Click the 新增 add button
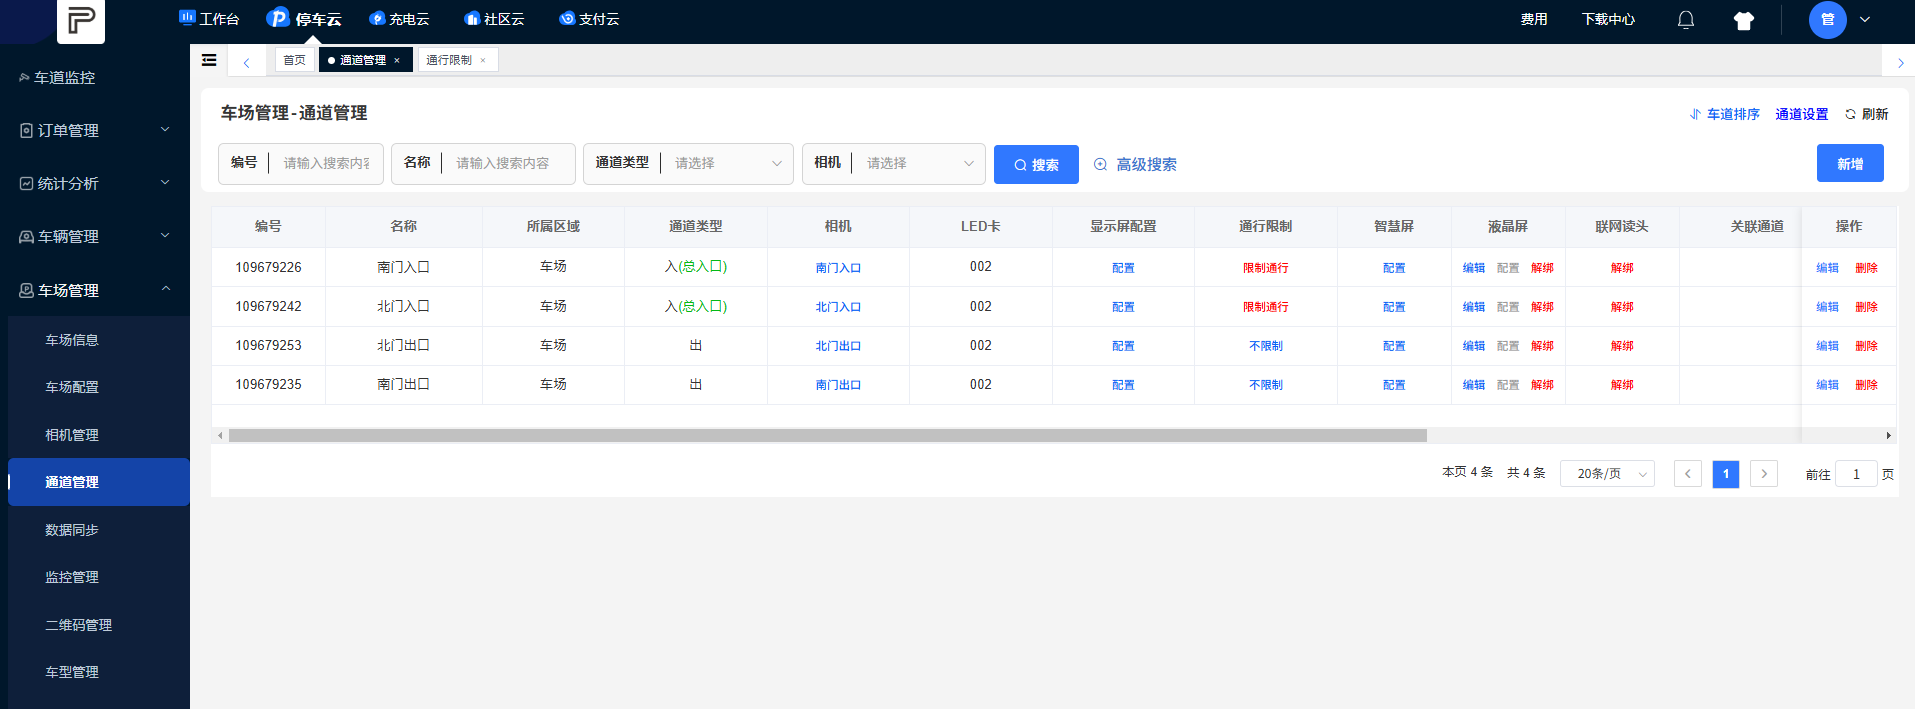This screenshot has width=1915, height=709. (x=1850, y=163)
